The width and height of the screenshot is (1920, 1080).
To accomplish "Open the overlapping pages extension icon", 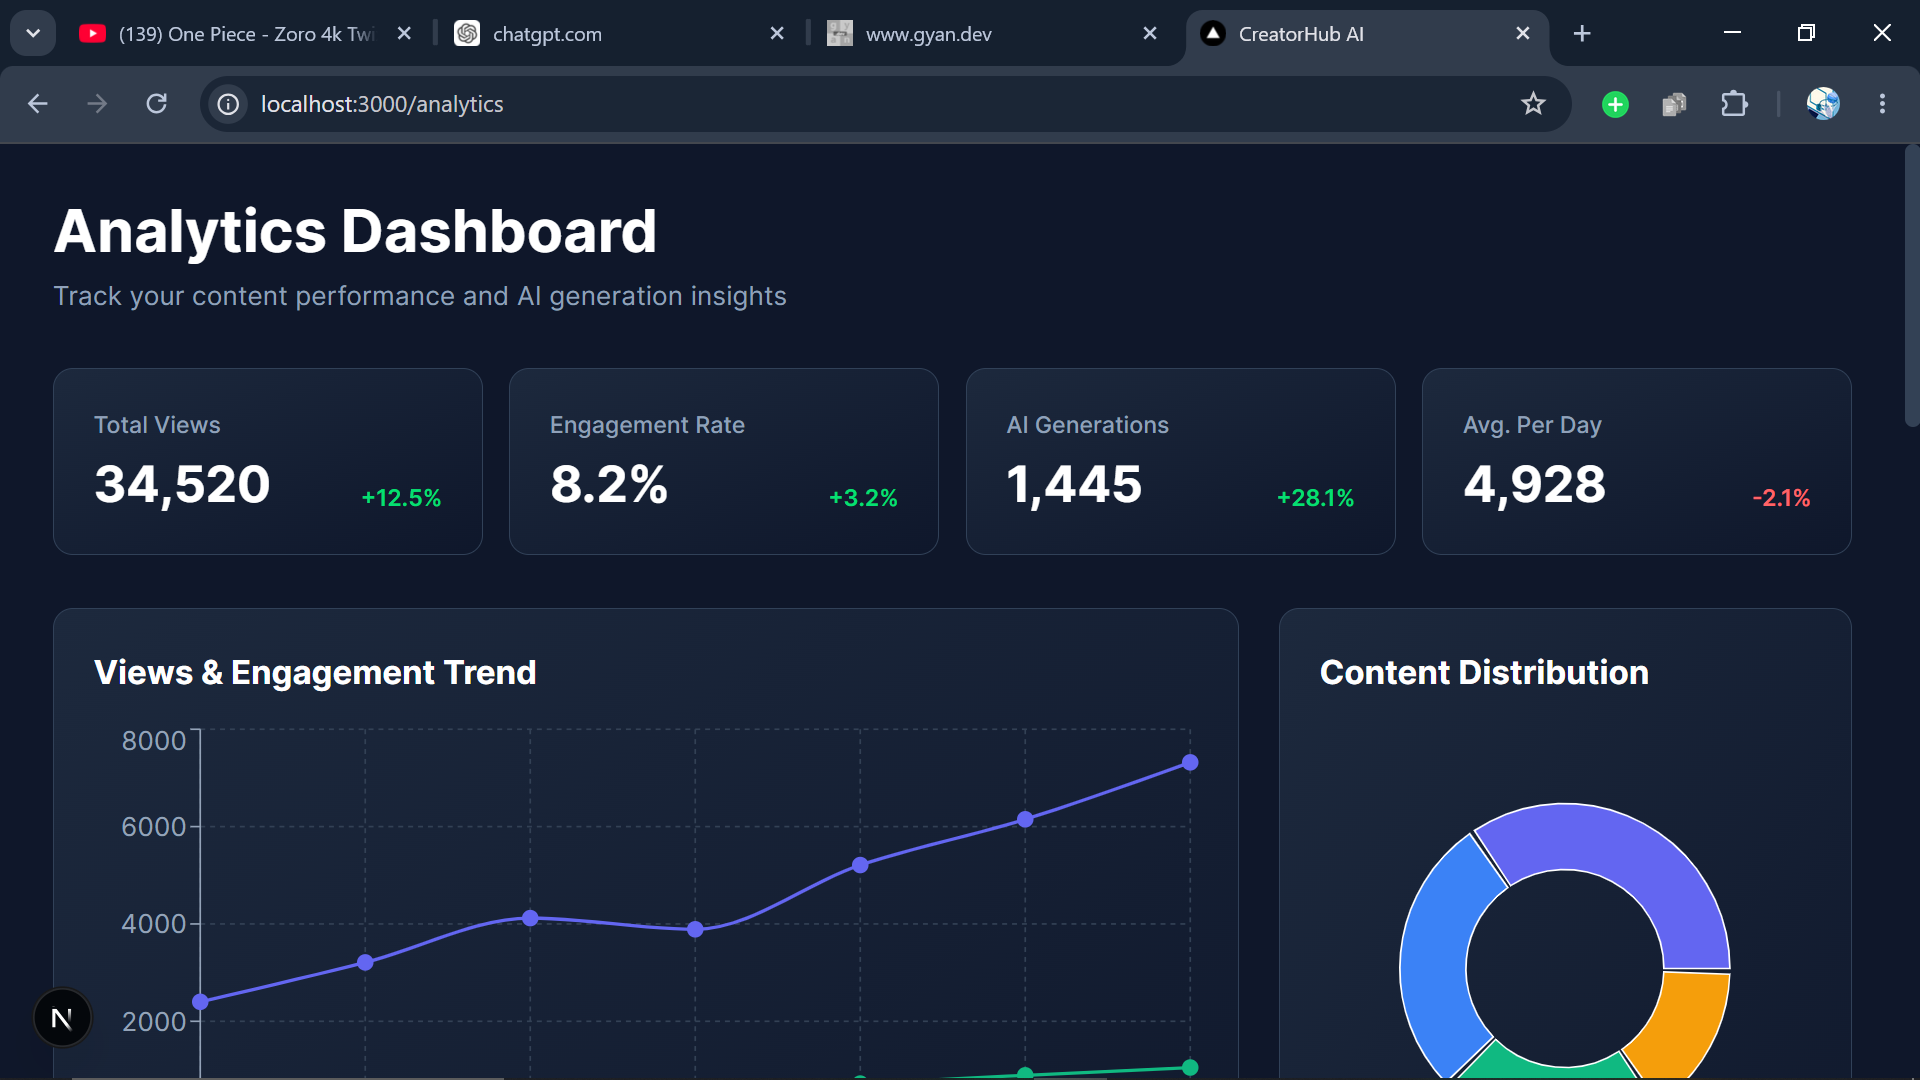I will tap(1674, 104).
